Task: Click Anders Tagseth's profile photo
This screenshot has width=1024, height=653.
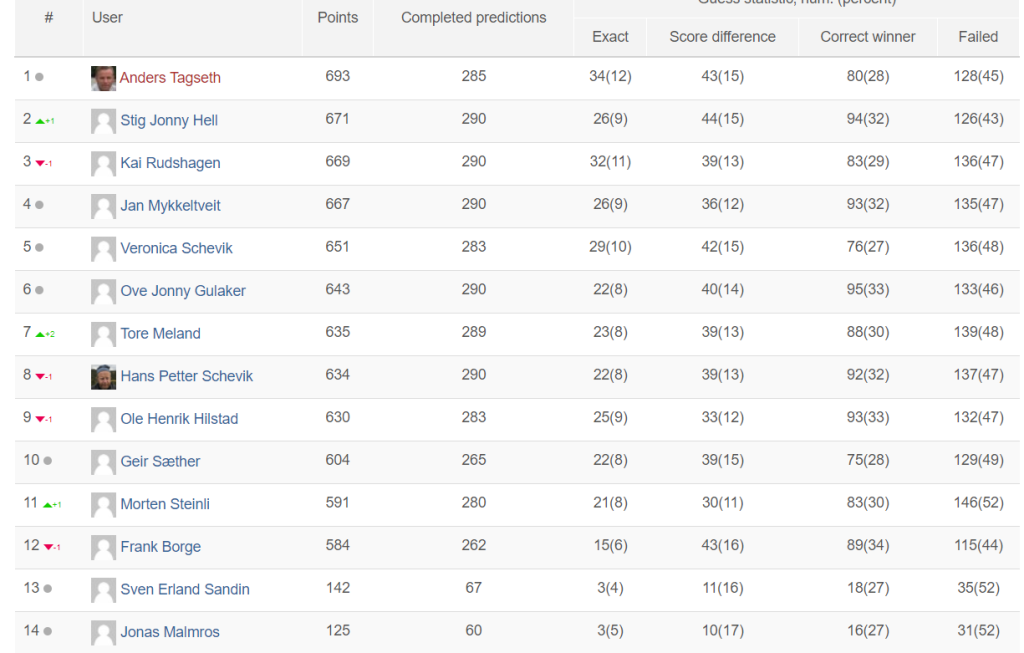Action: click(x=103, y=78)
